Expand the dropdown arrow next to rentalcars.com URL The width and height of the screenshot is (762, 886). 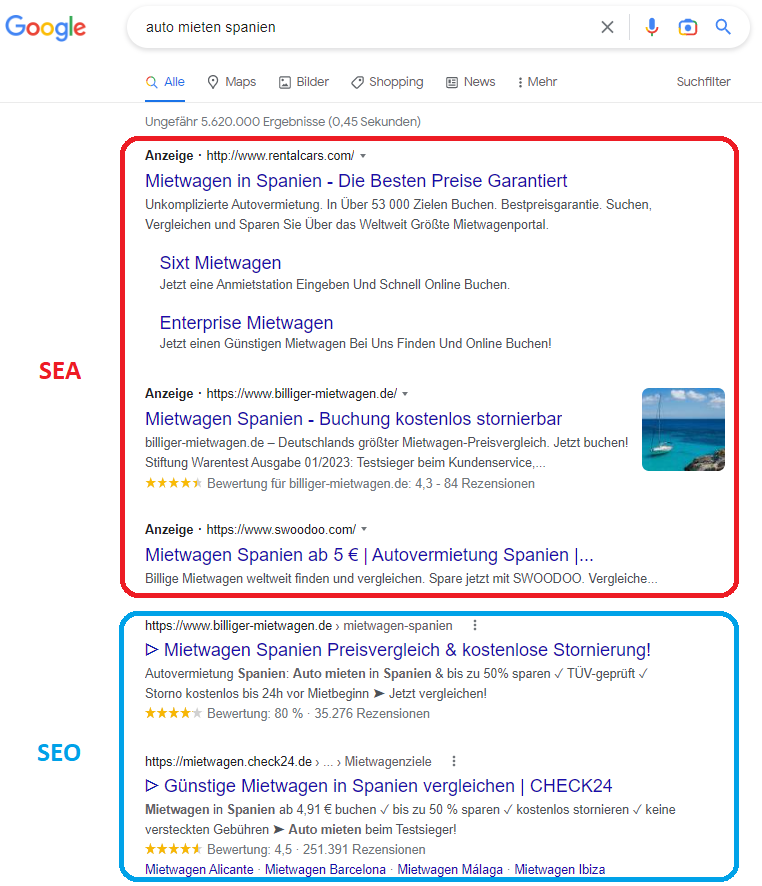pos(363,155)
